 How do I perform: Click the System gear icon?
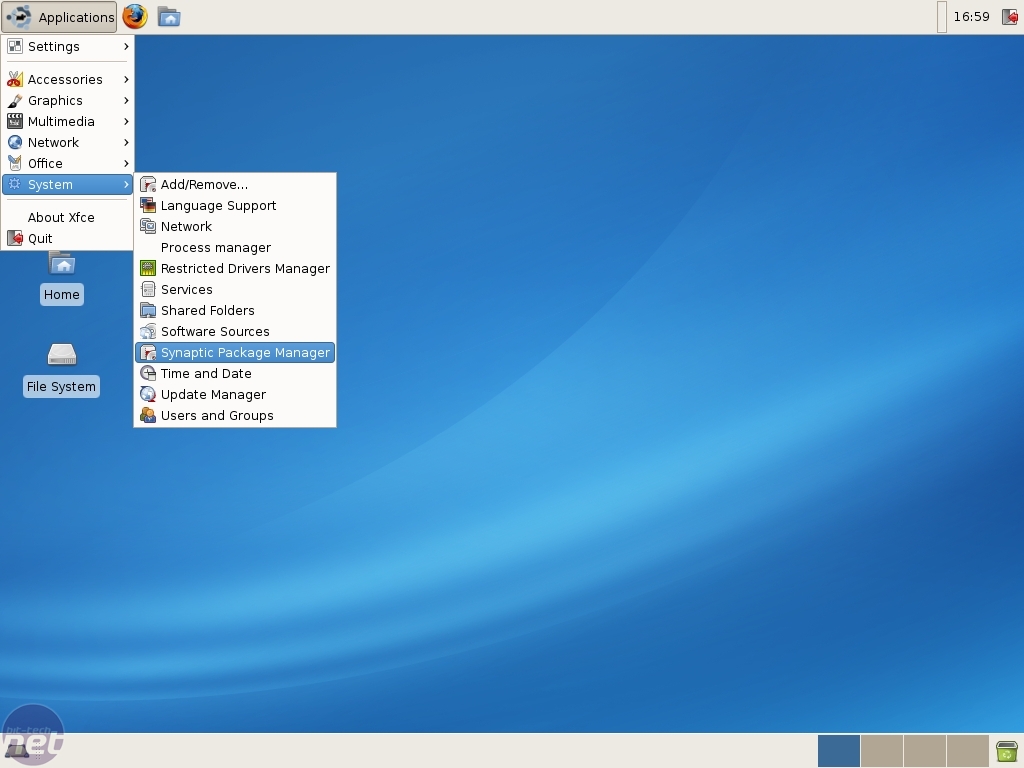(14, 184)
